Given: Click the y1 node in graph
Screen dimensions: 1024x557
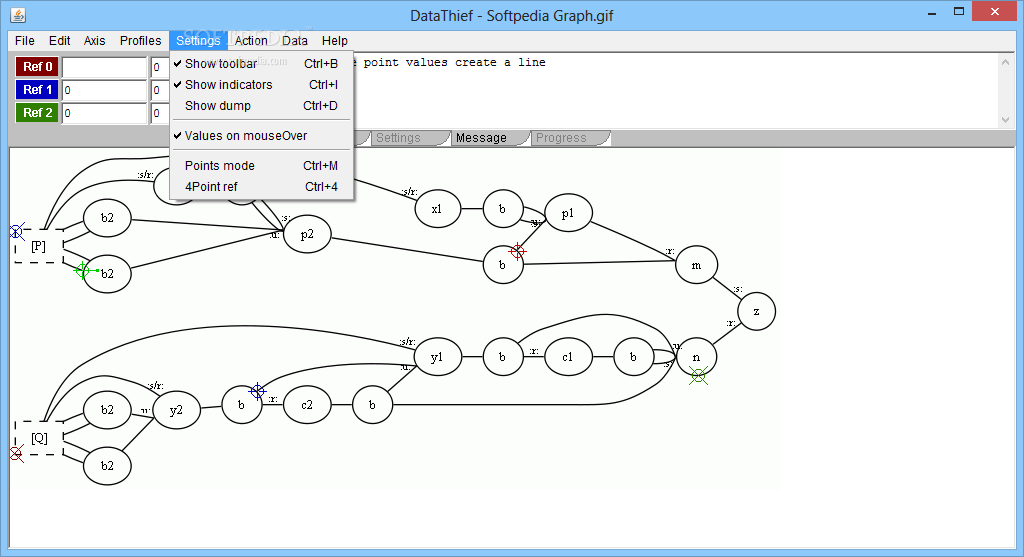Looking at the screenshot, I should click(437, 357).
